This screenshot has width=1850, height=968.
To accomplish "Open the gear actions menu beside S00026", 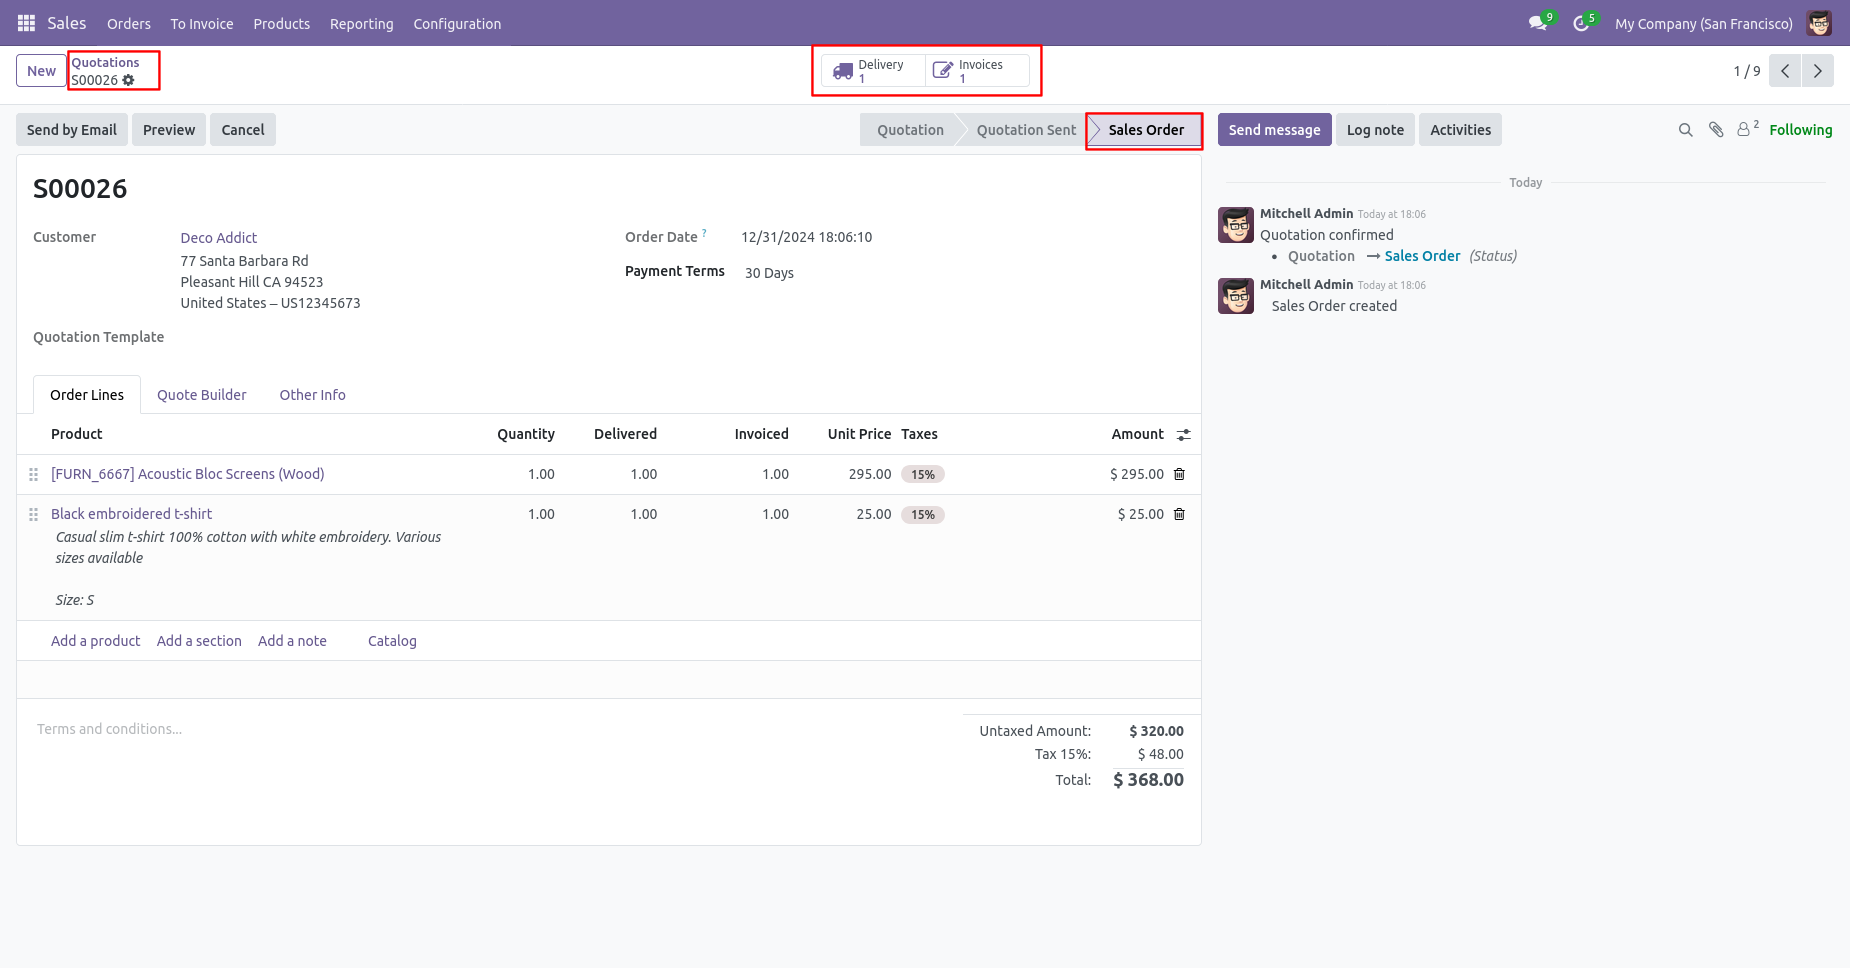I will click(128, 80).
